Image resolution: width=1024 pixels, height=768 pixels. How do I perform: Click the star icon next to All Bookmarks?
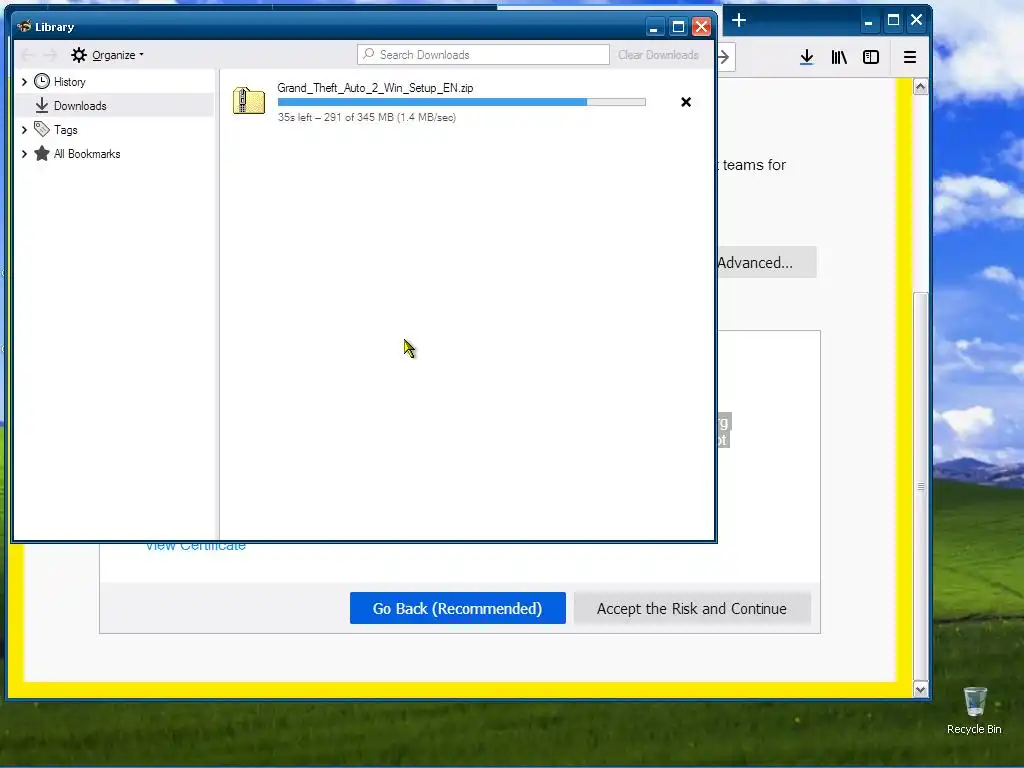pyautogui.click(x=42, y=153)
